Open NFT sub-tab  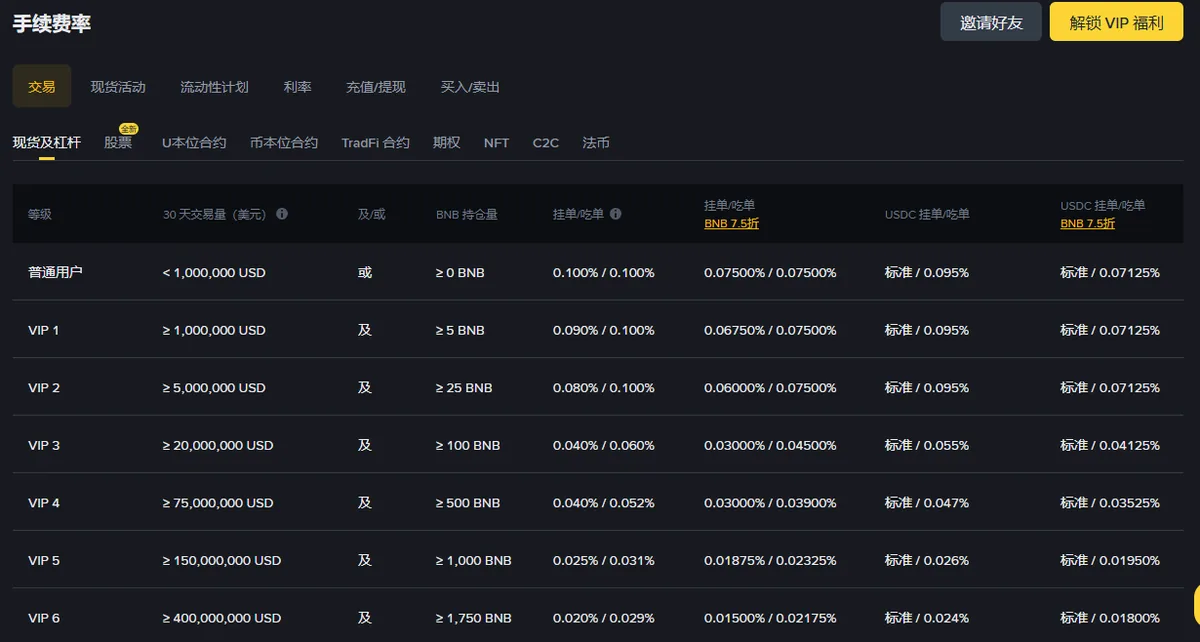click(x=496, y=143)
